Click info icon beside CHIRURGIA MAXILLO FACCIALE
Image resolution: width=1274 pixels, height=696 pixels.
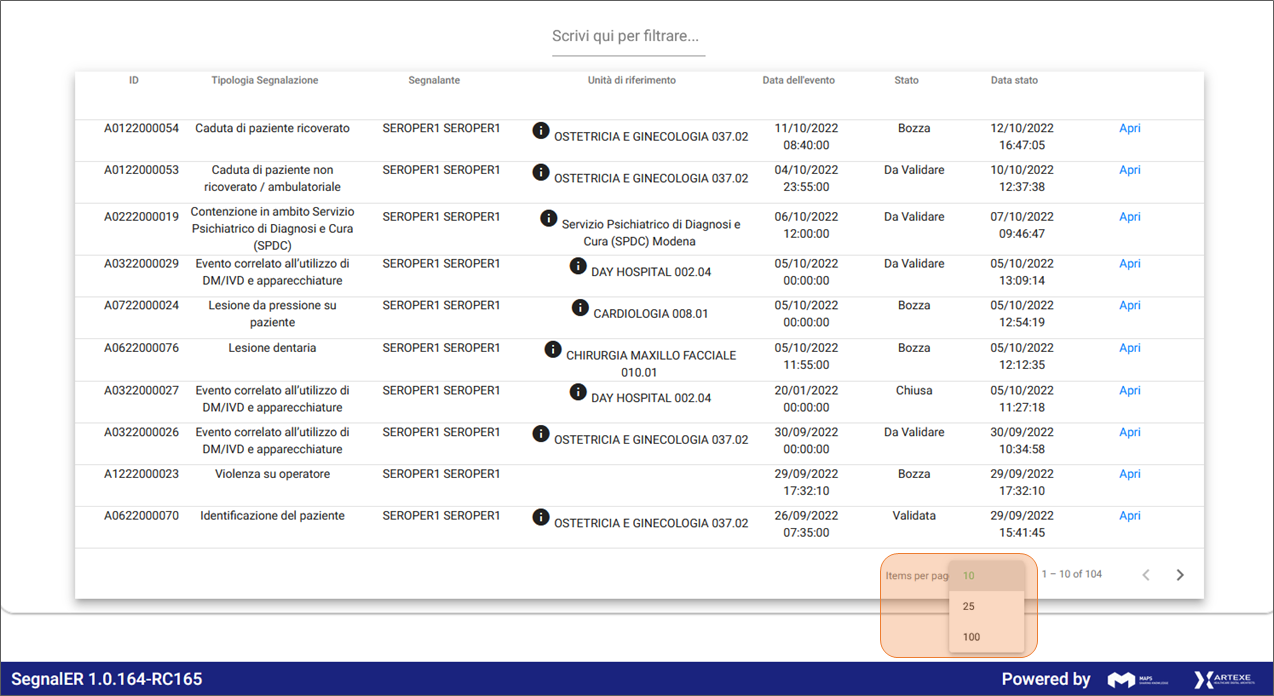tap(553, 349)
